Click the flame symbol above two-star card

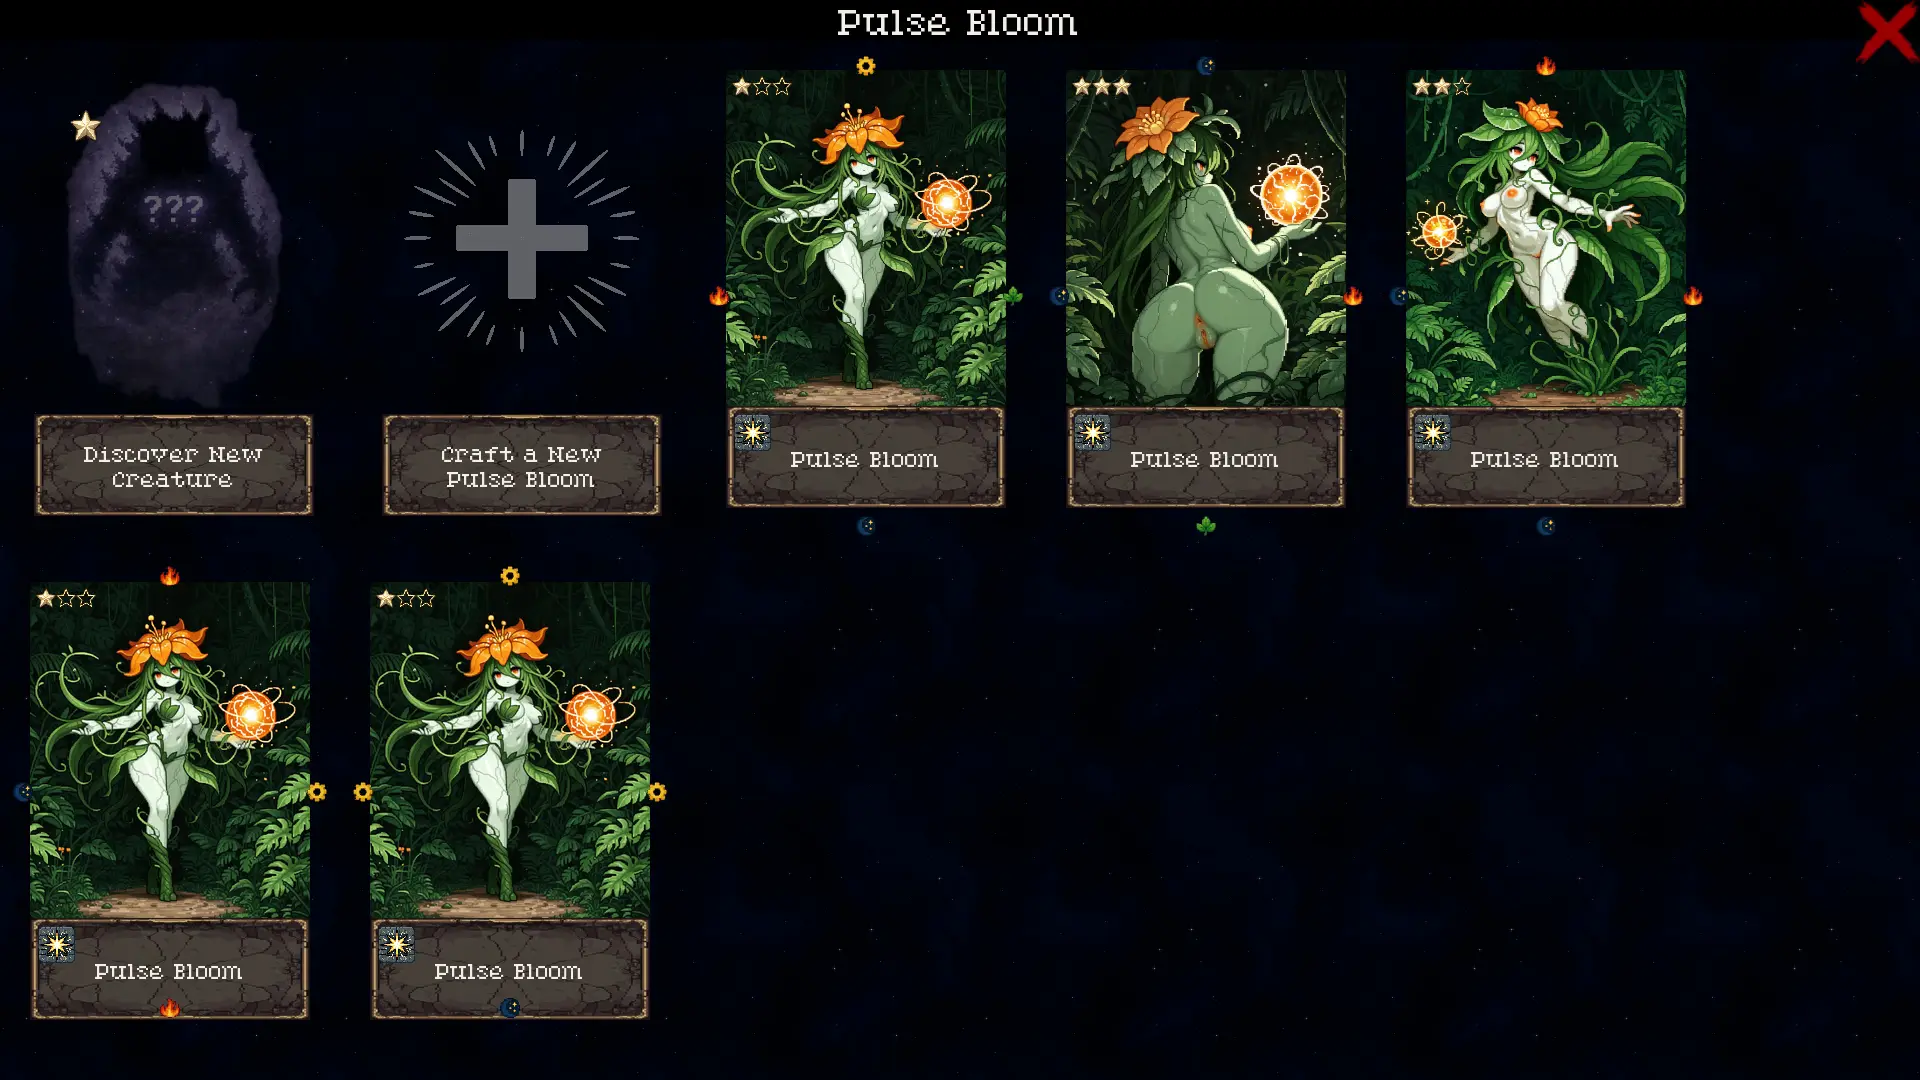(x=1546, y=66)
